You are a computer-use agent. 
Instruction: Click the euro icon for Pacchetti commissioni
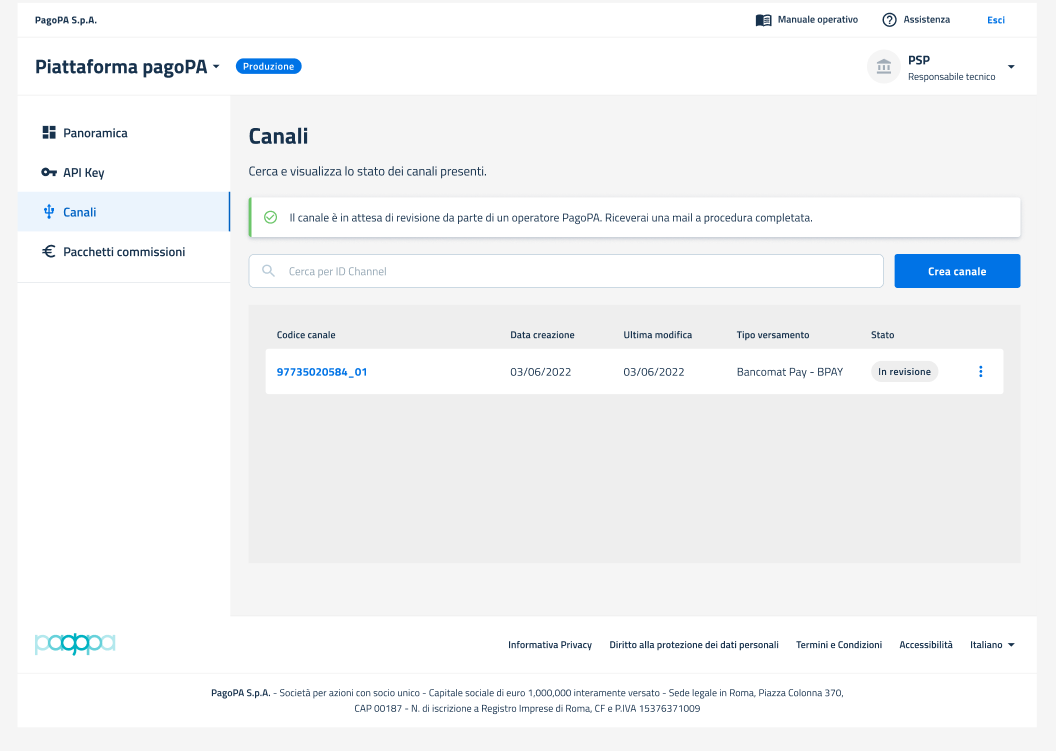[x=49, y=252]
